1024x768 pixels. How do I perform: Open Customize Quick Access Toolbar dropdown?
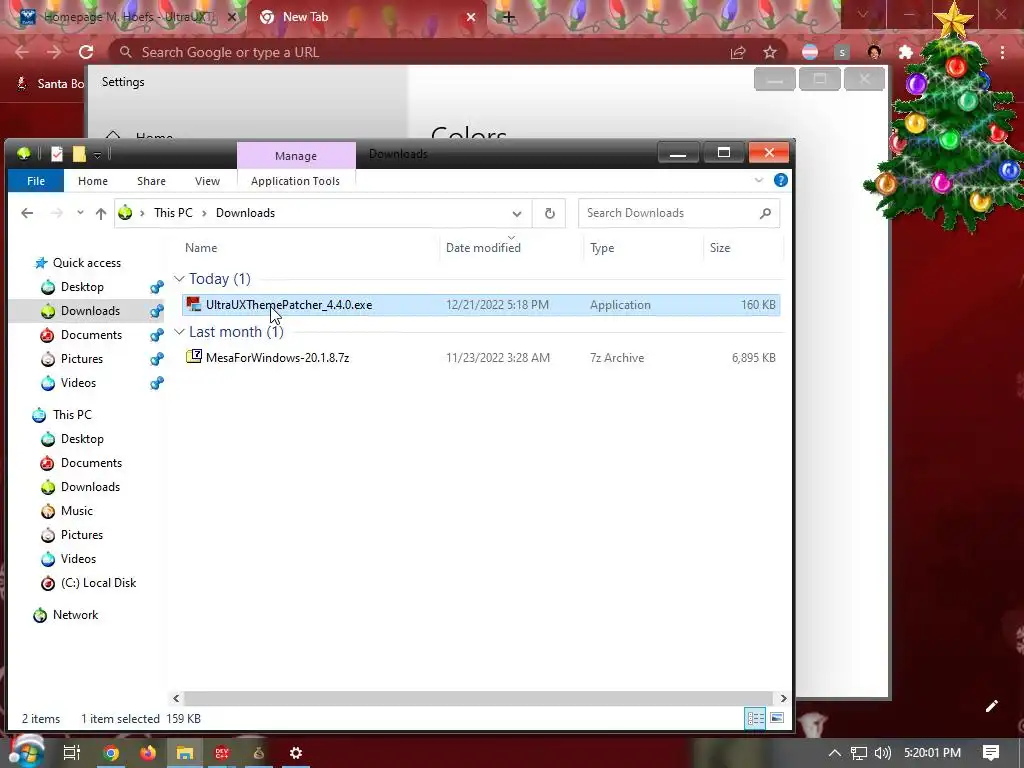pos(97,154)
